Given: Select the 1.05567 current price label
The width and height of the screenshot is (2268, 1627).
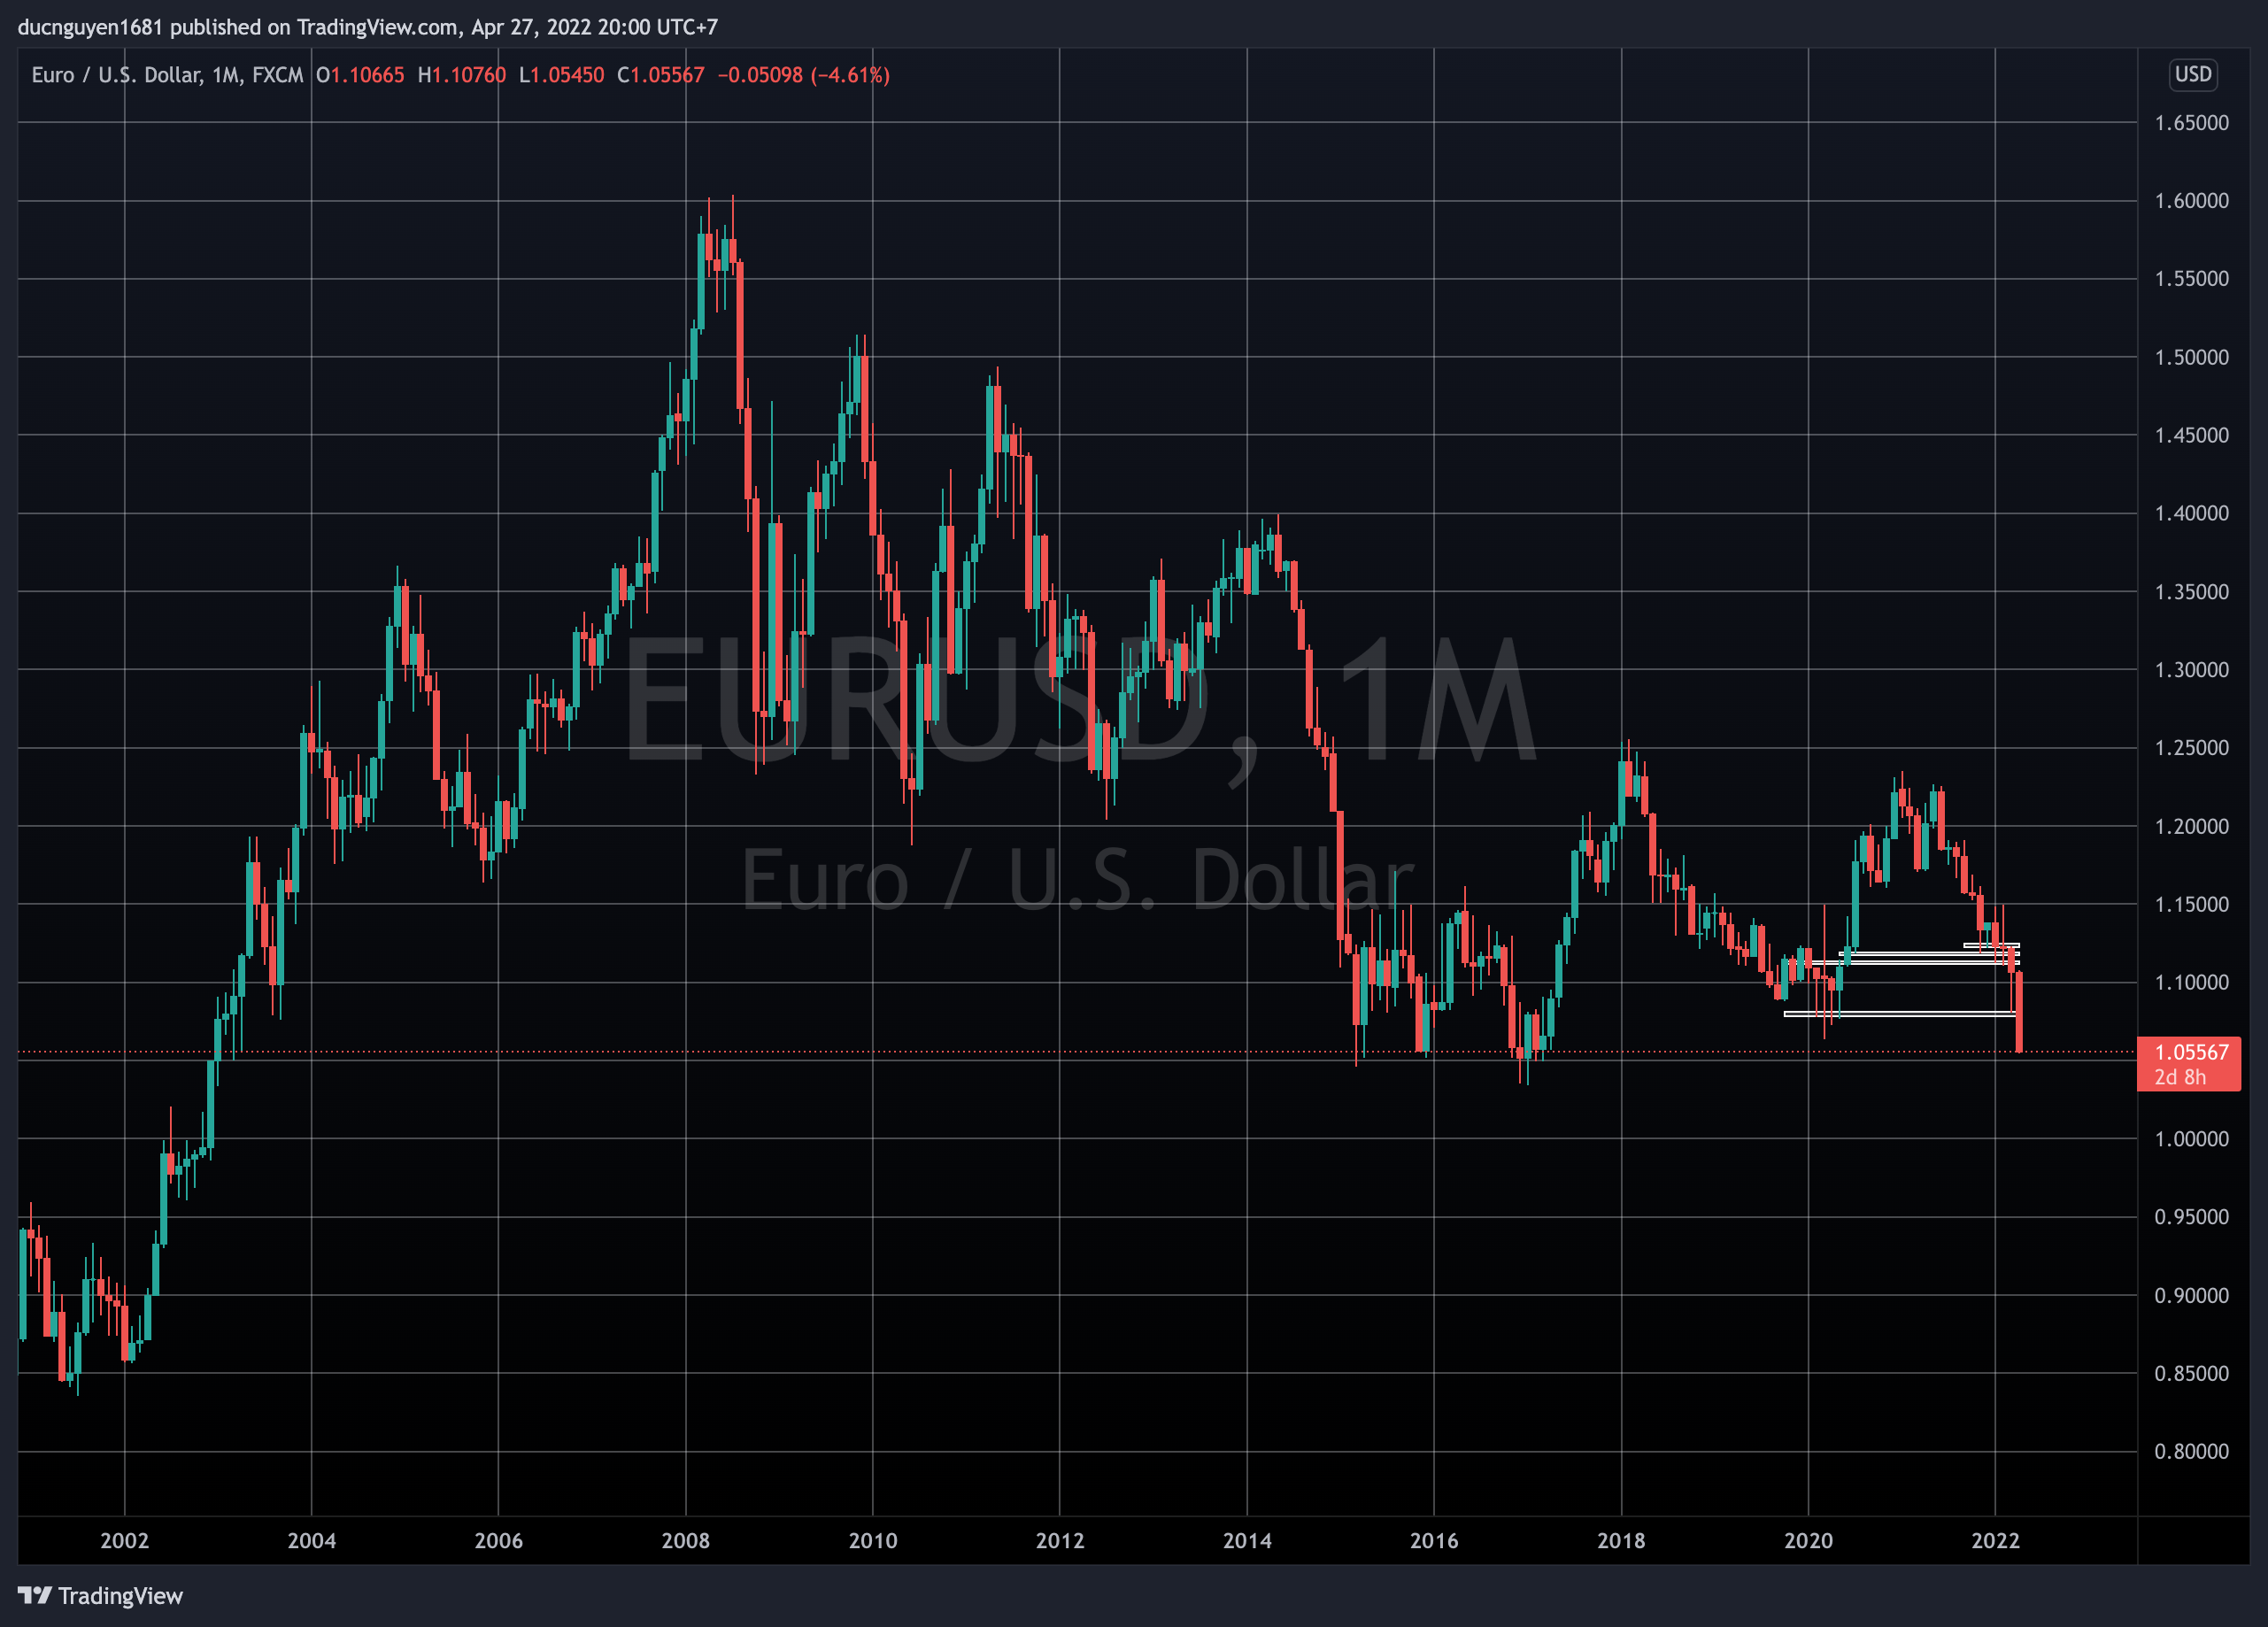Looking at the screenshot, I should [2191, 1052].
